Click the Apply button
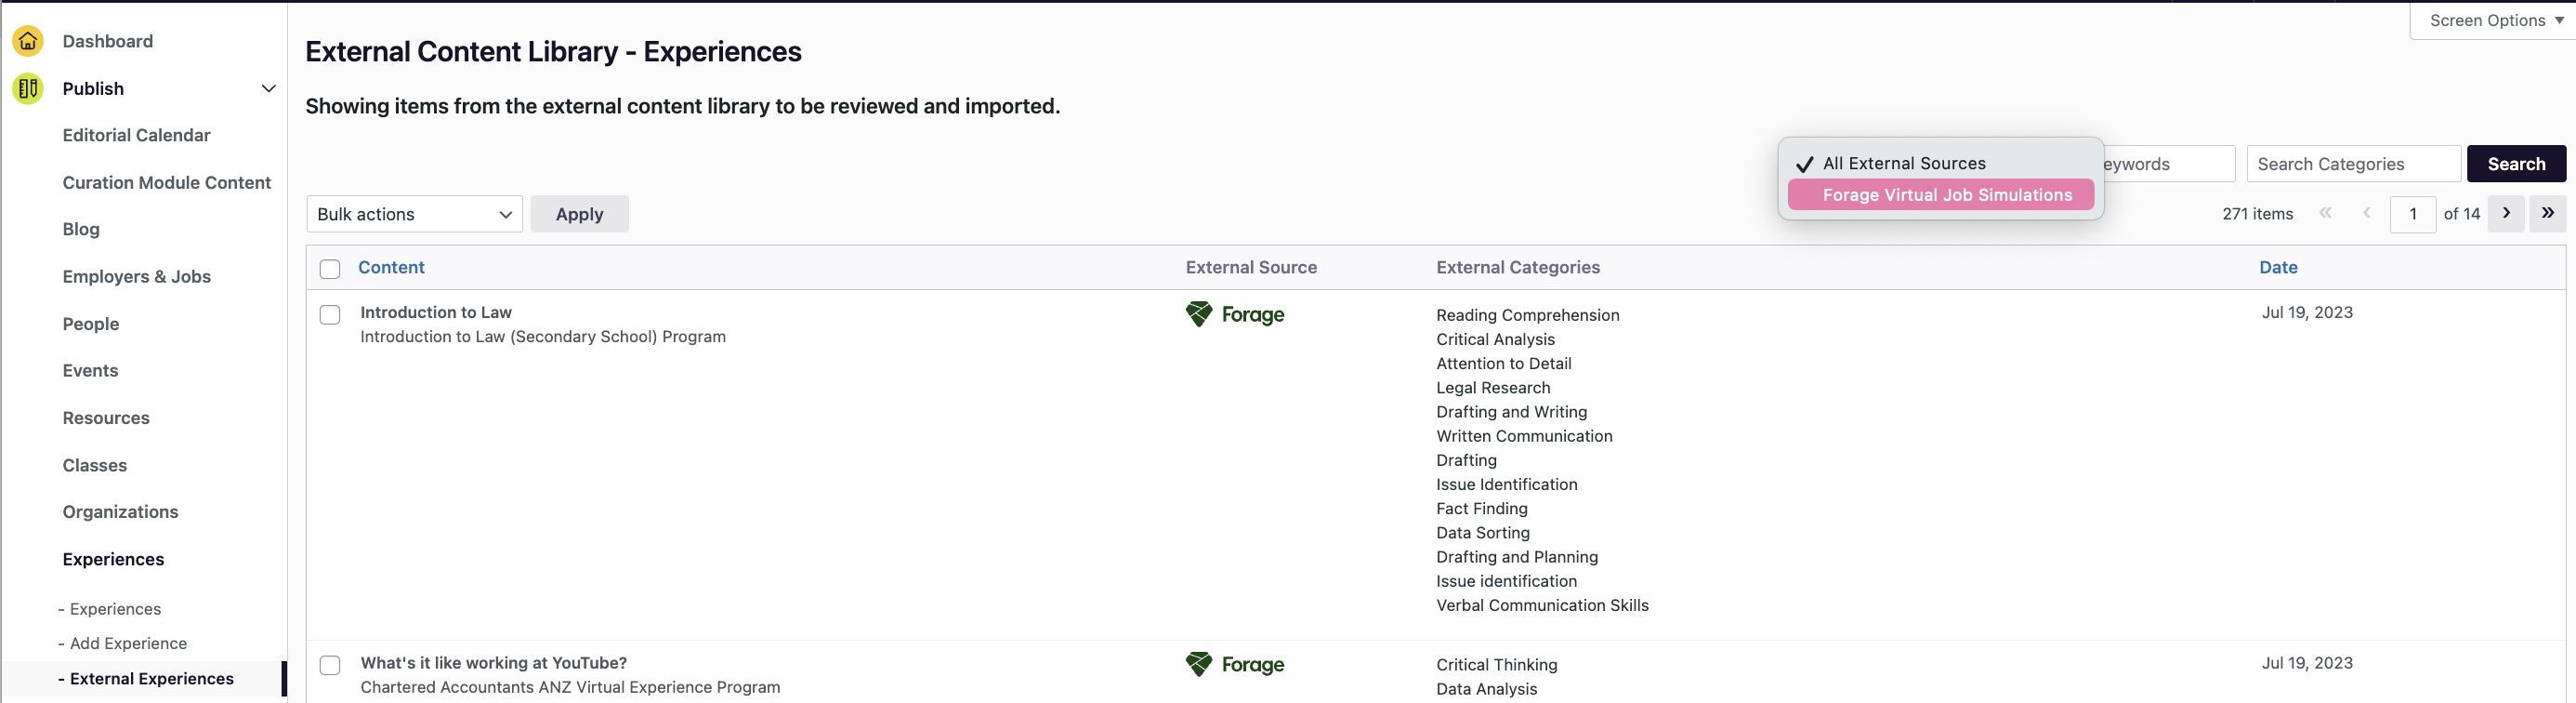Viewport: 2576px width, 703px height. coord(579,215)
